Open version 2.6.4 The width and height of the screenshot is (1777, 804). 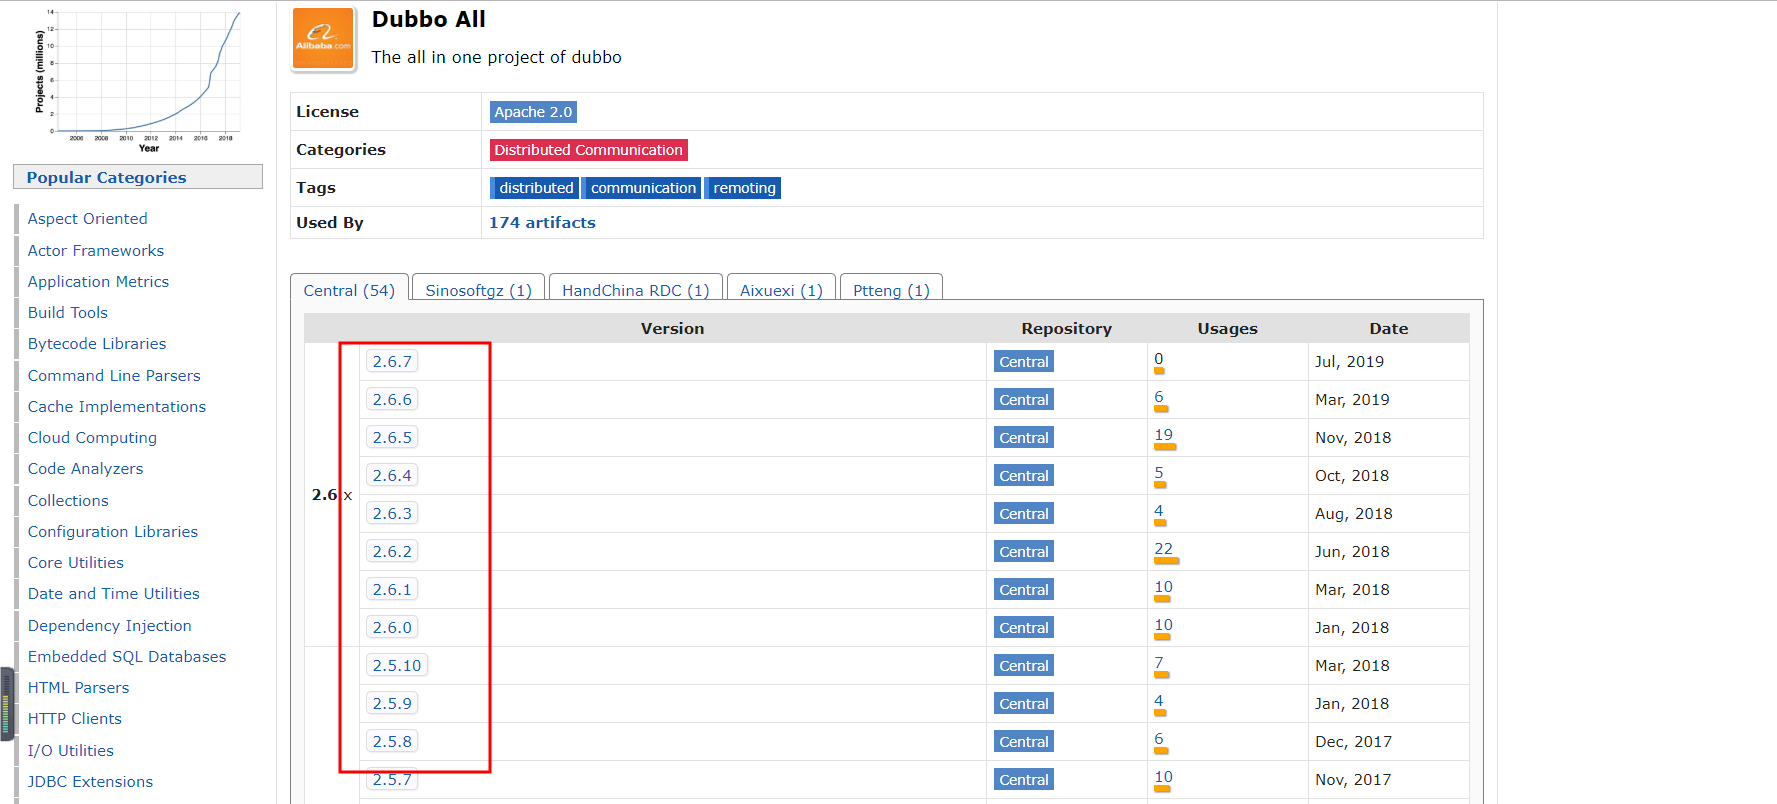coord(392,476)
